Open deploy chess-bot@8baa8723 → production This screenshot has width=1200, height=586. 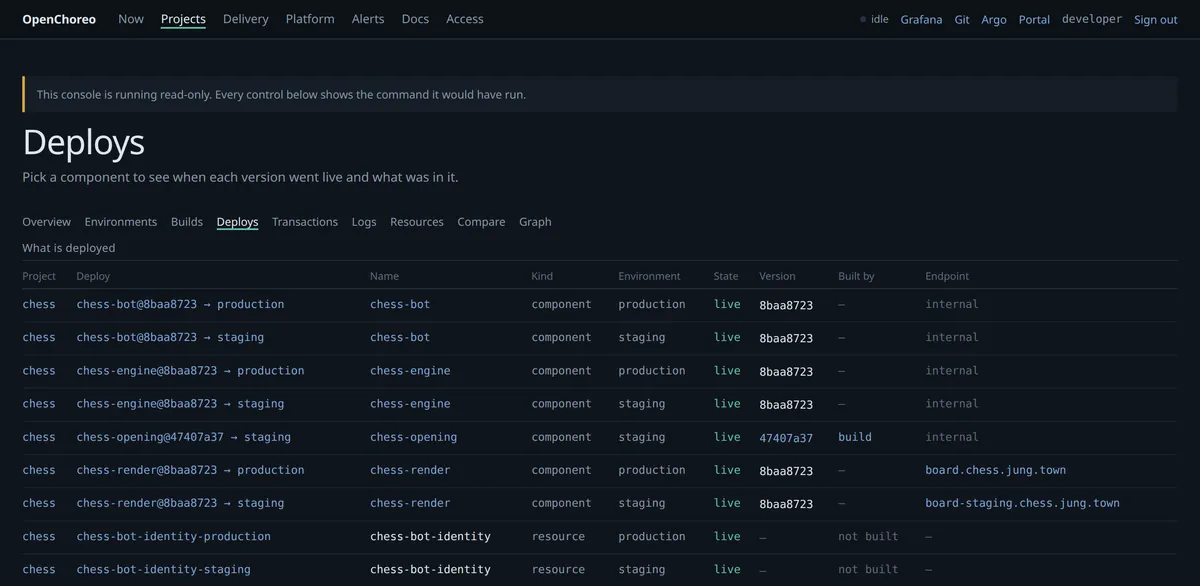(x=180, y=304)
